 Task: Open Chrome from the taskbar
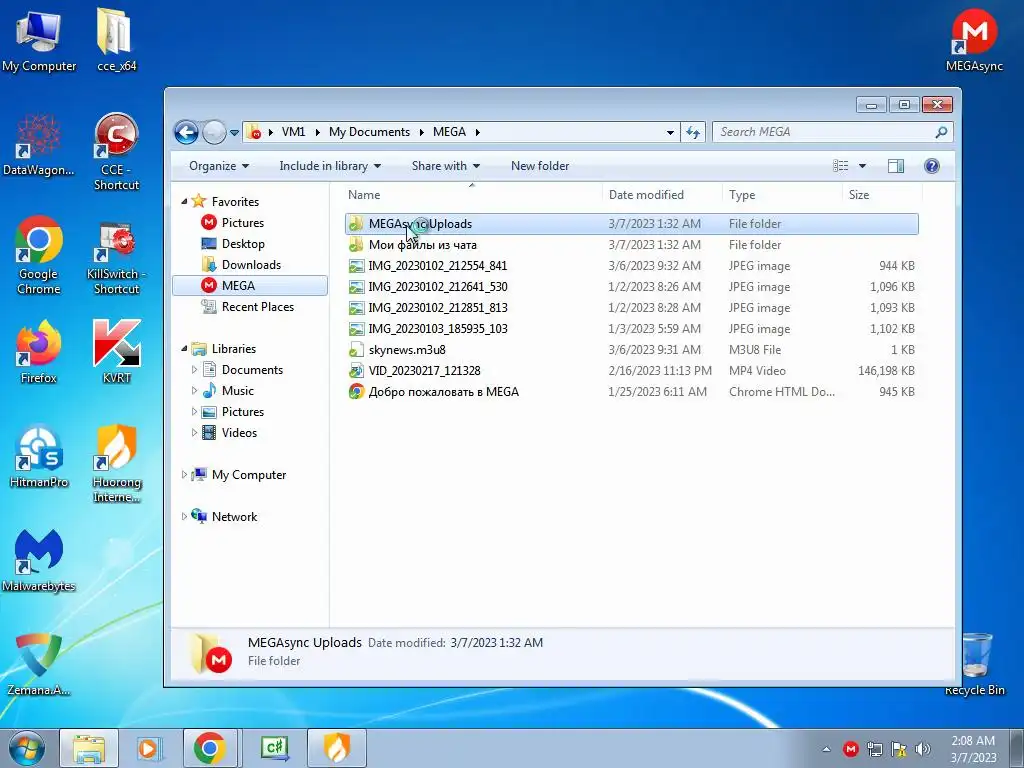(209, 748)
